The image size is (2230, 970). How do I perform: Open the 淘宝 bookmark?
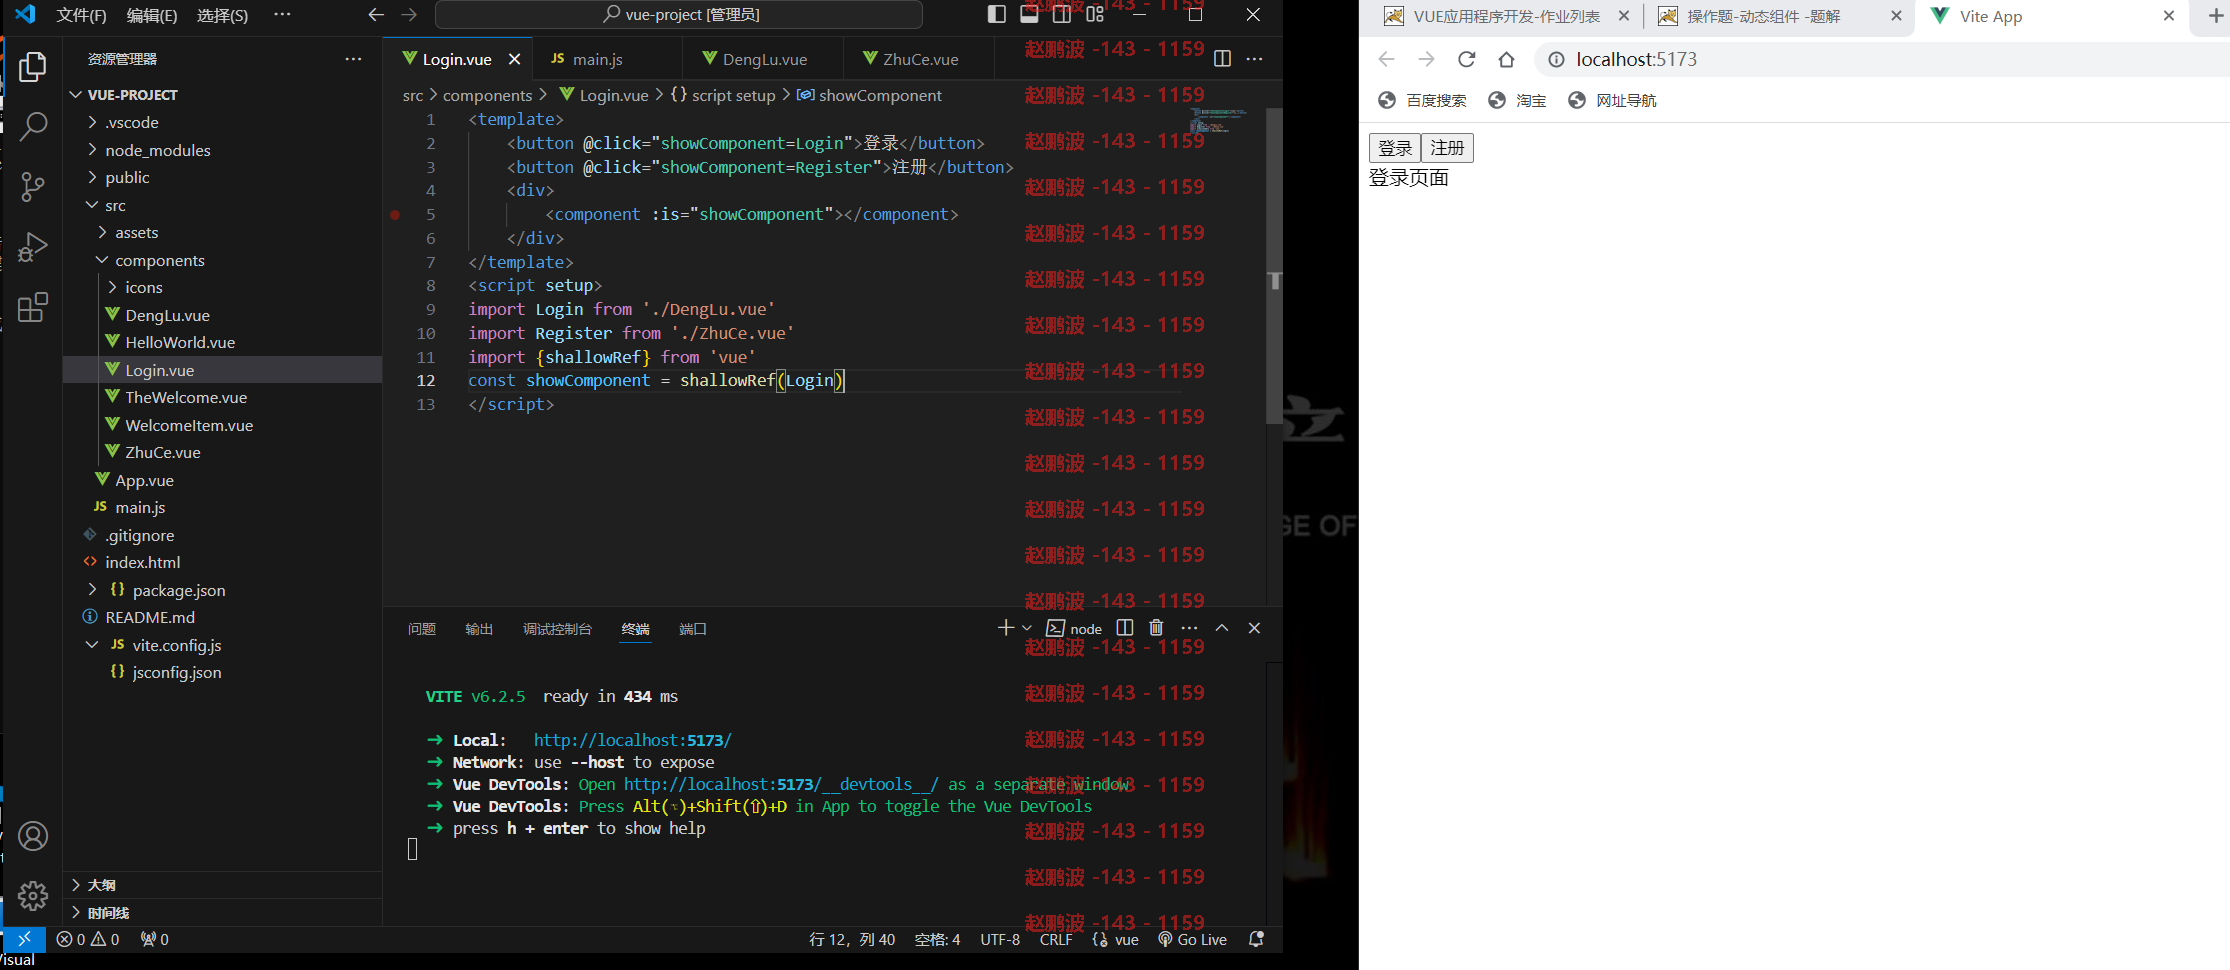click(x=1517, y=100)
